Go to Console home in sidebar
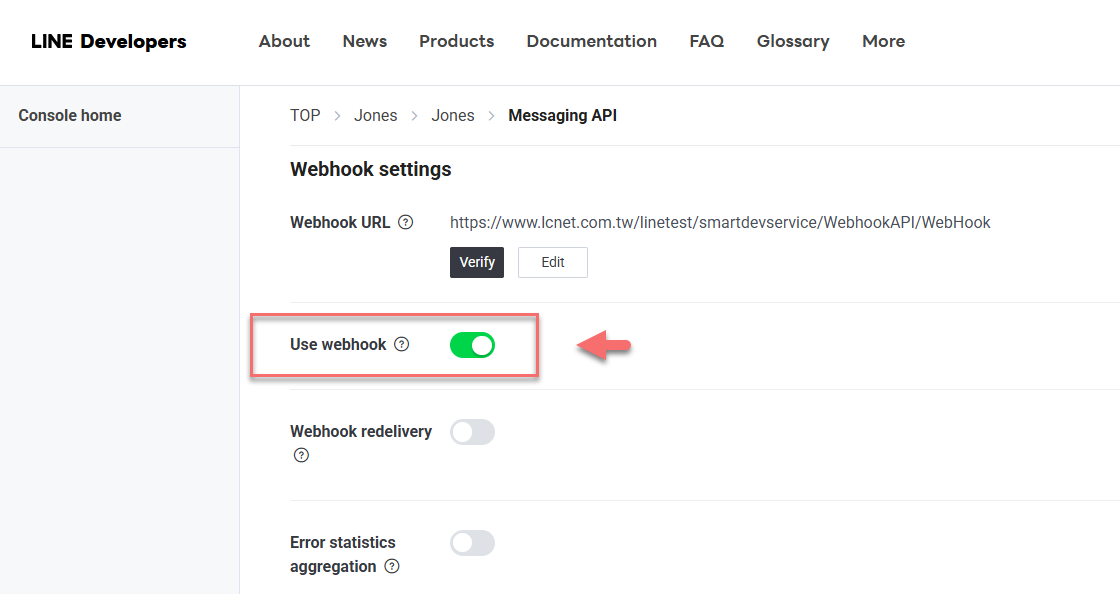The image size is (1120, 594). click(70, 116)
